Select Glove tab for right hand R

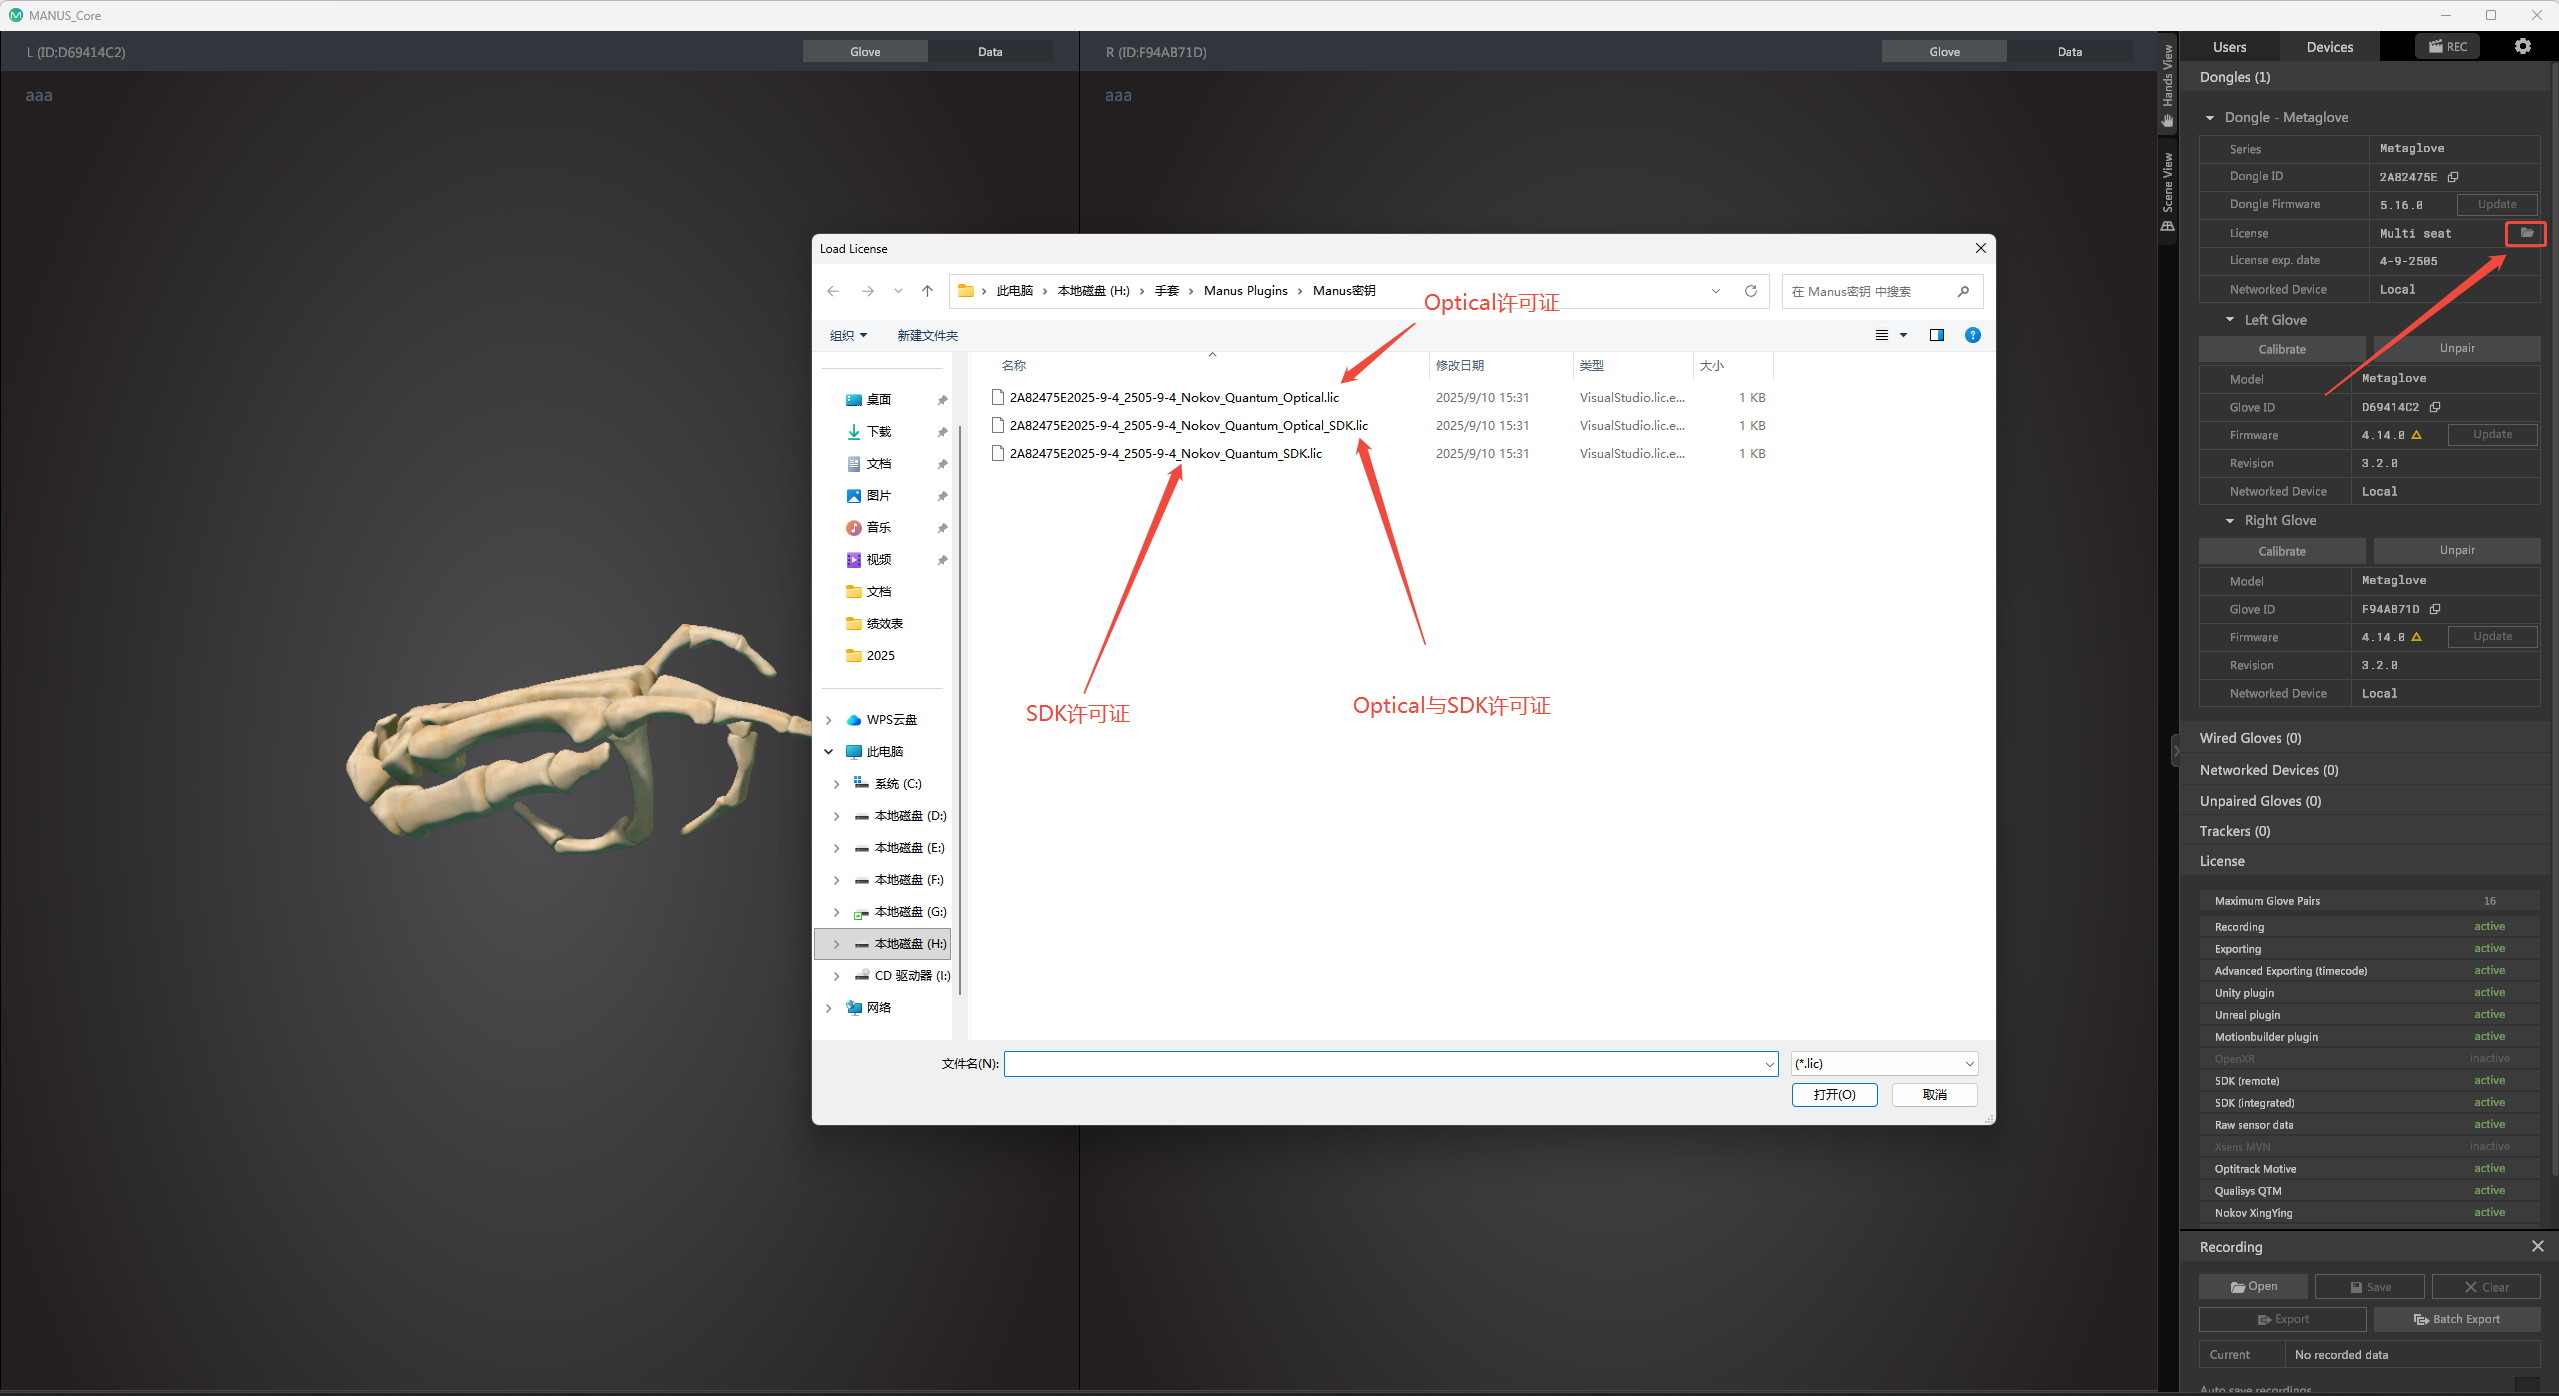(x=1944, y=52)
